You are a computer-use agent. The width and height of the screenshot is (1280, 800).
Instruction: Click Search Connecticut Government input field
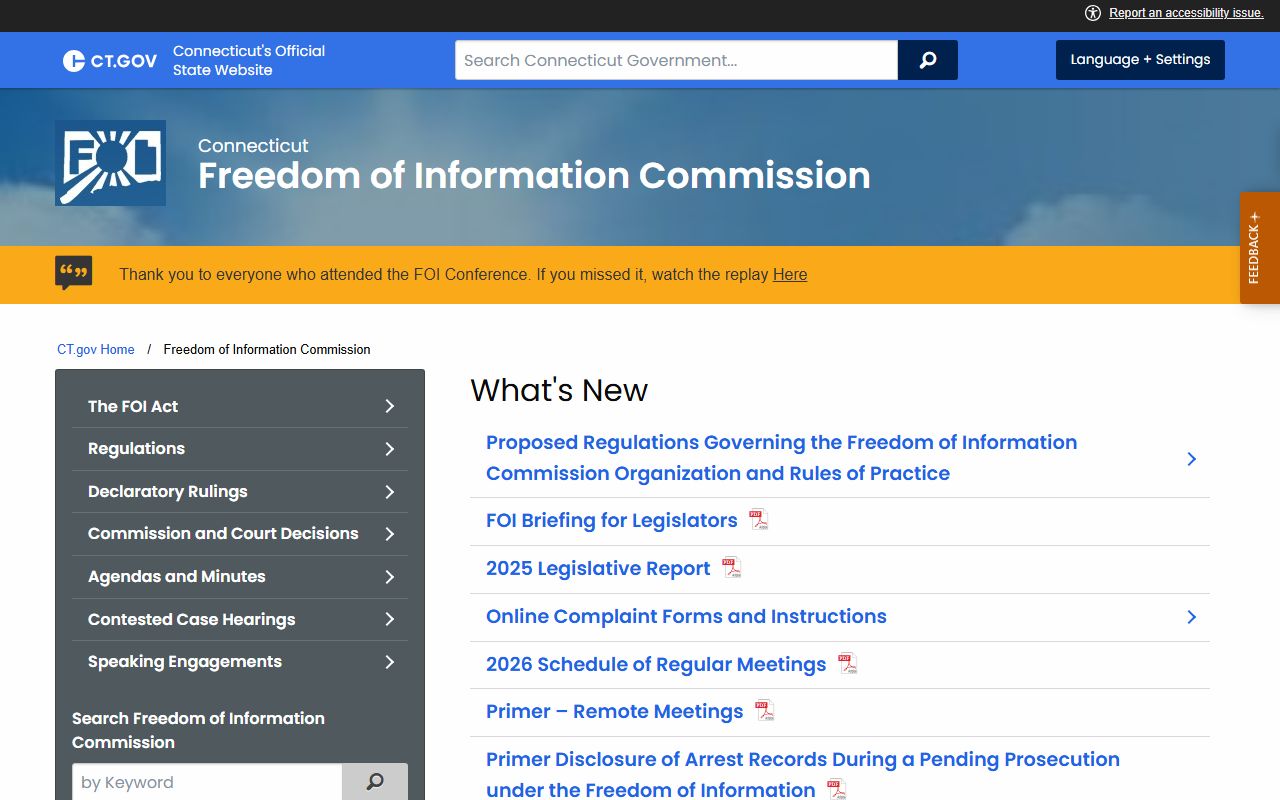pos(676,60)
